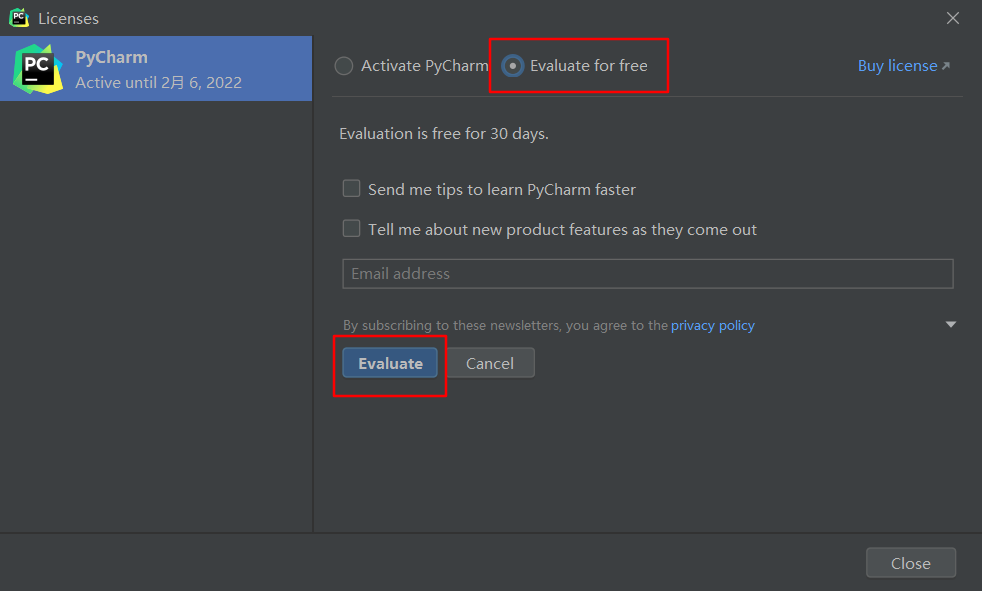Click the Evaluate button
Image resolution: width=982 pixels, height=591 pixels.
pos(390,363)
